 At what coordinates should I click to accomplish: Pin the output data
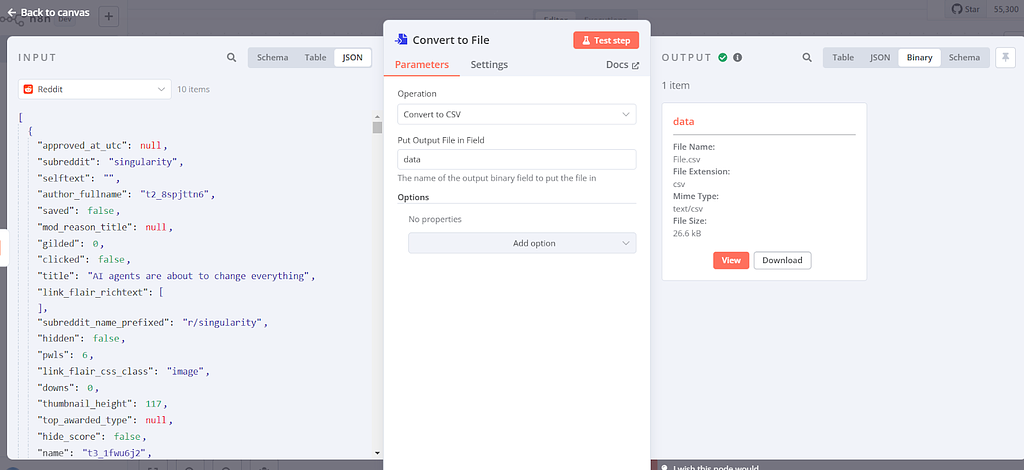coord(1004,58)
